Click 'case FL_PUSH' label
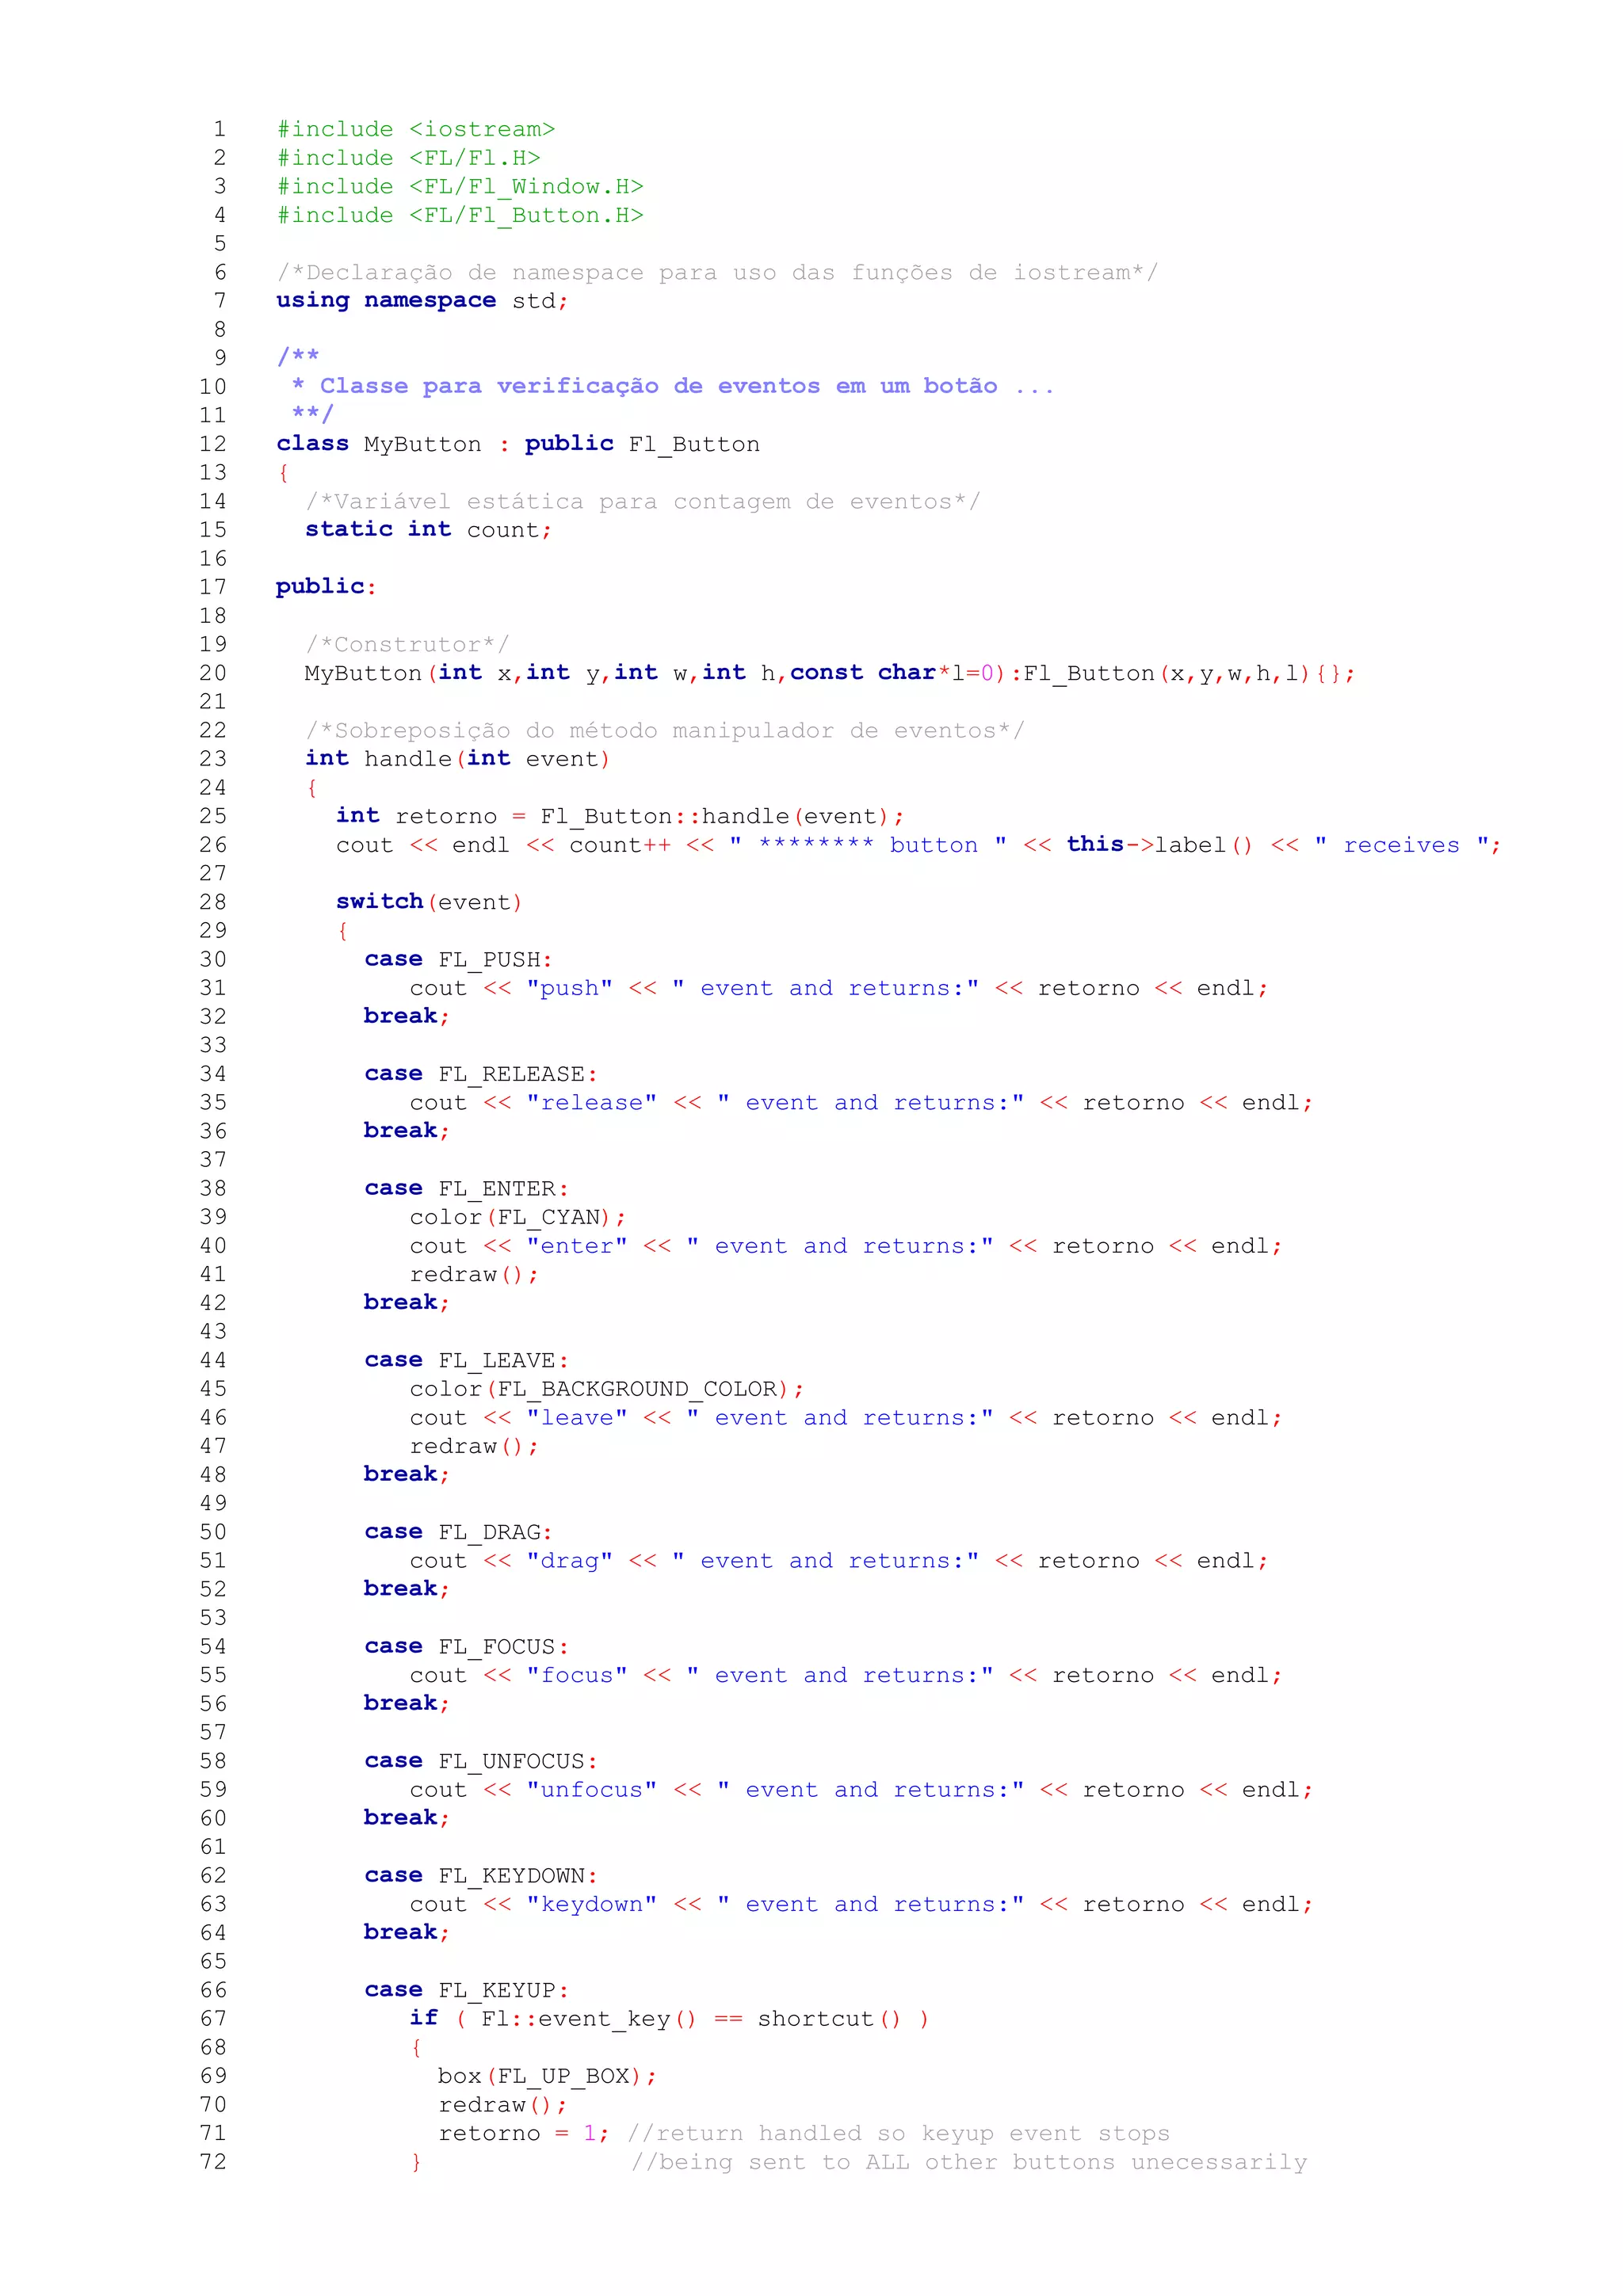Screen dimensions: 1623x2296 [x=458, y=959]
